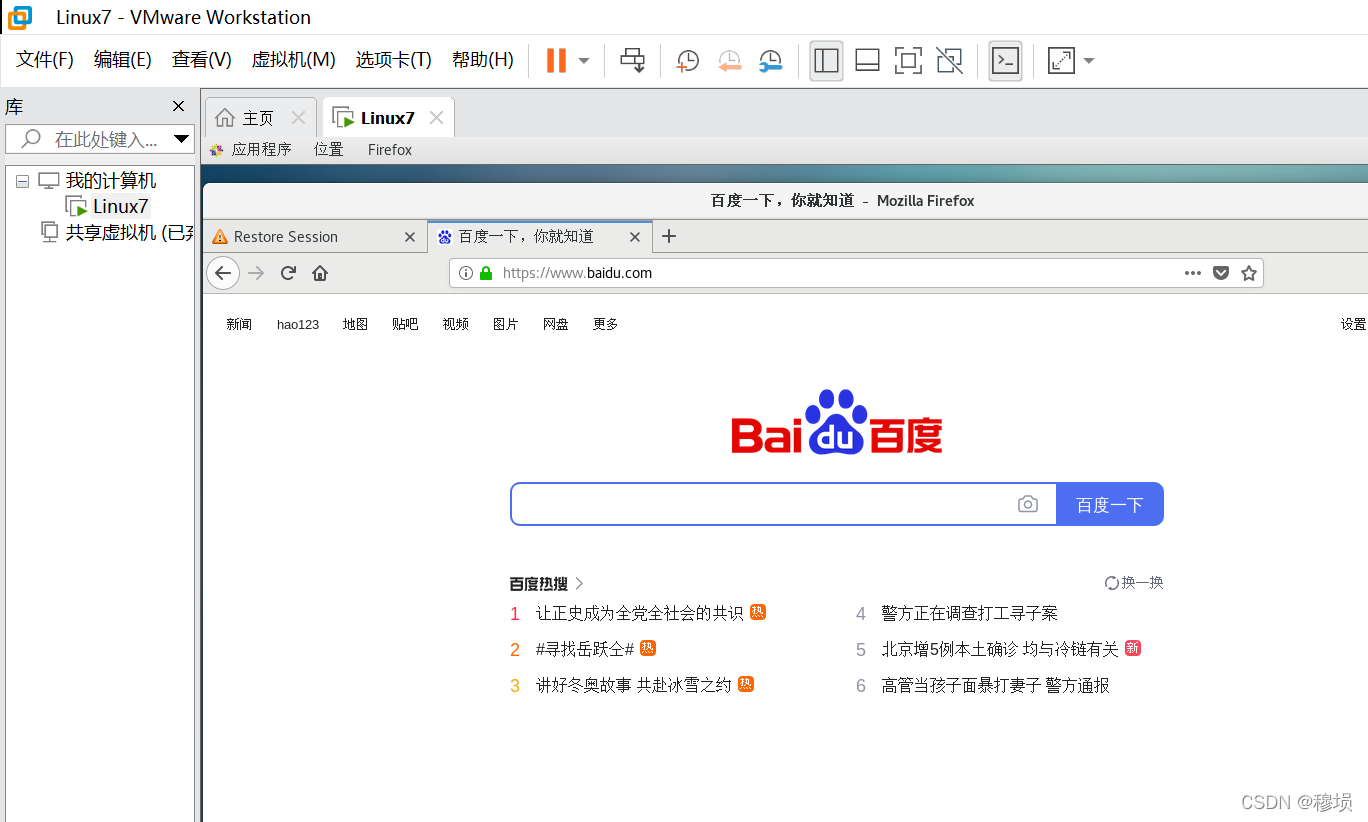This screenshot has height=822, width=1368.
Task: Open a new Firefox tab with plus
Action: pos(669,237)
